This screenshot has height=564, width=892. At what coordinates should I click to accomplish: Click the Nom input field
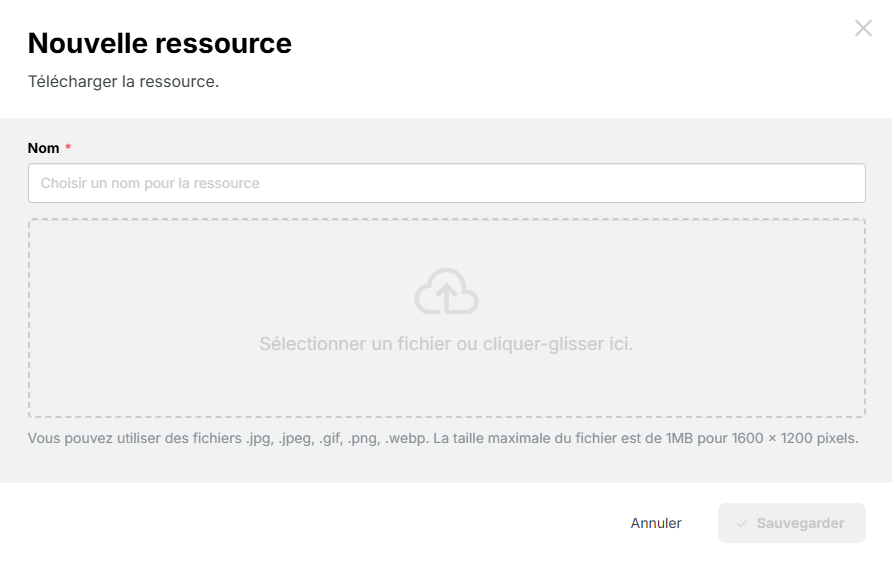[447, 183]
